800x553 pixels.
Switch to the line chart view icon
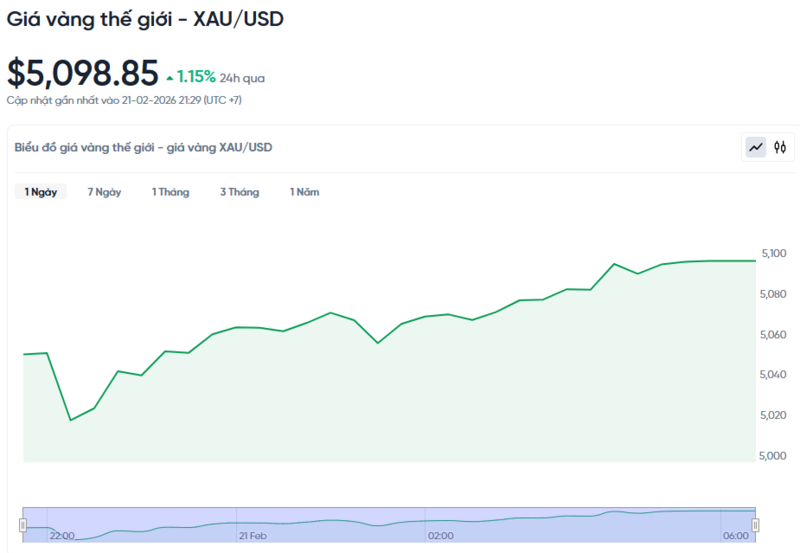(x=756, y=148)
